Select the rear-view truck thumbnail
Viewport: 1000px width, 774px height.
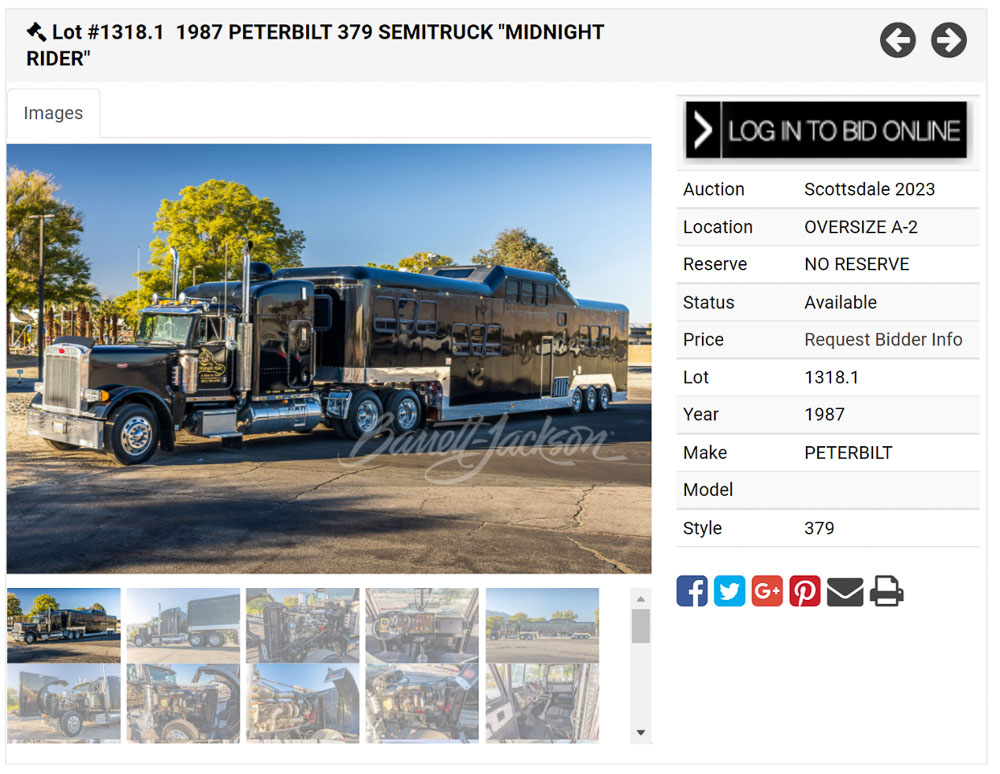(x=184, y=625)
